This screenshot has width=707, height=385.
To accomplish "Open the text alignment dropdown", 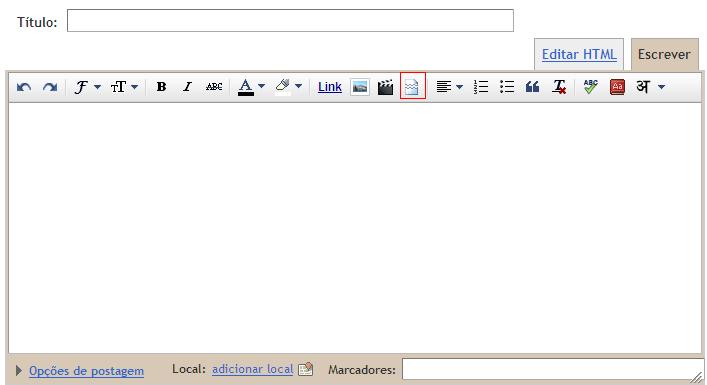I will coord(450,87).
